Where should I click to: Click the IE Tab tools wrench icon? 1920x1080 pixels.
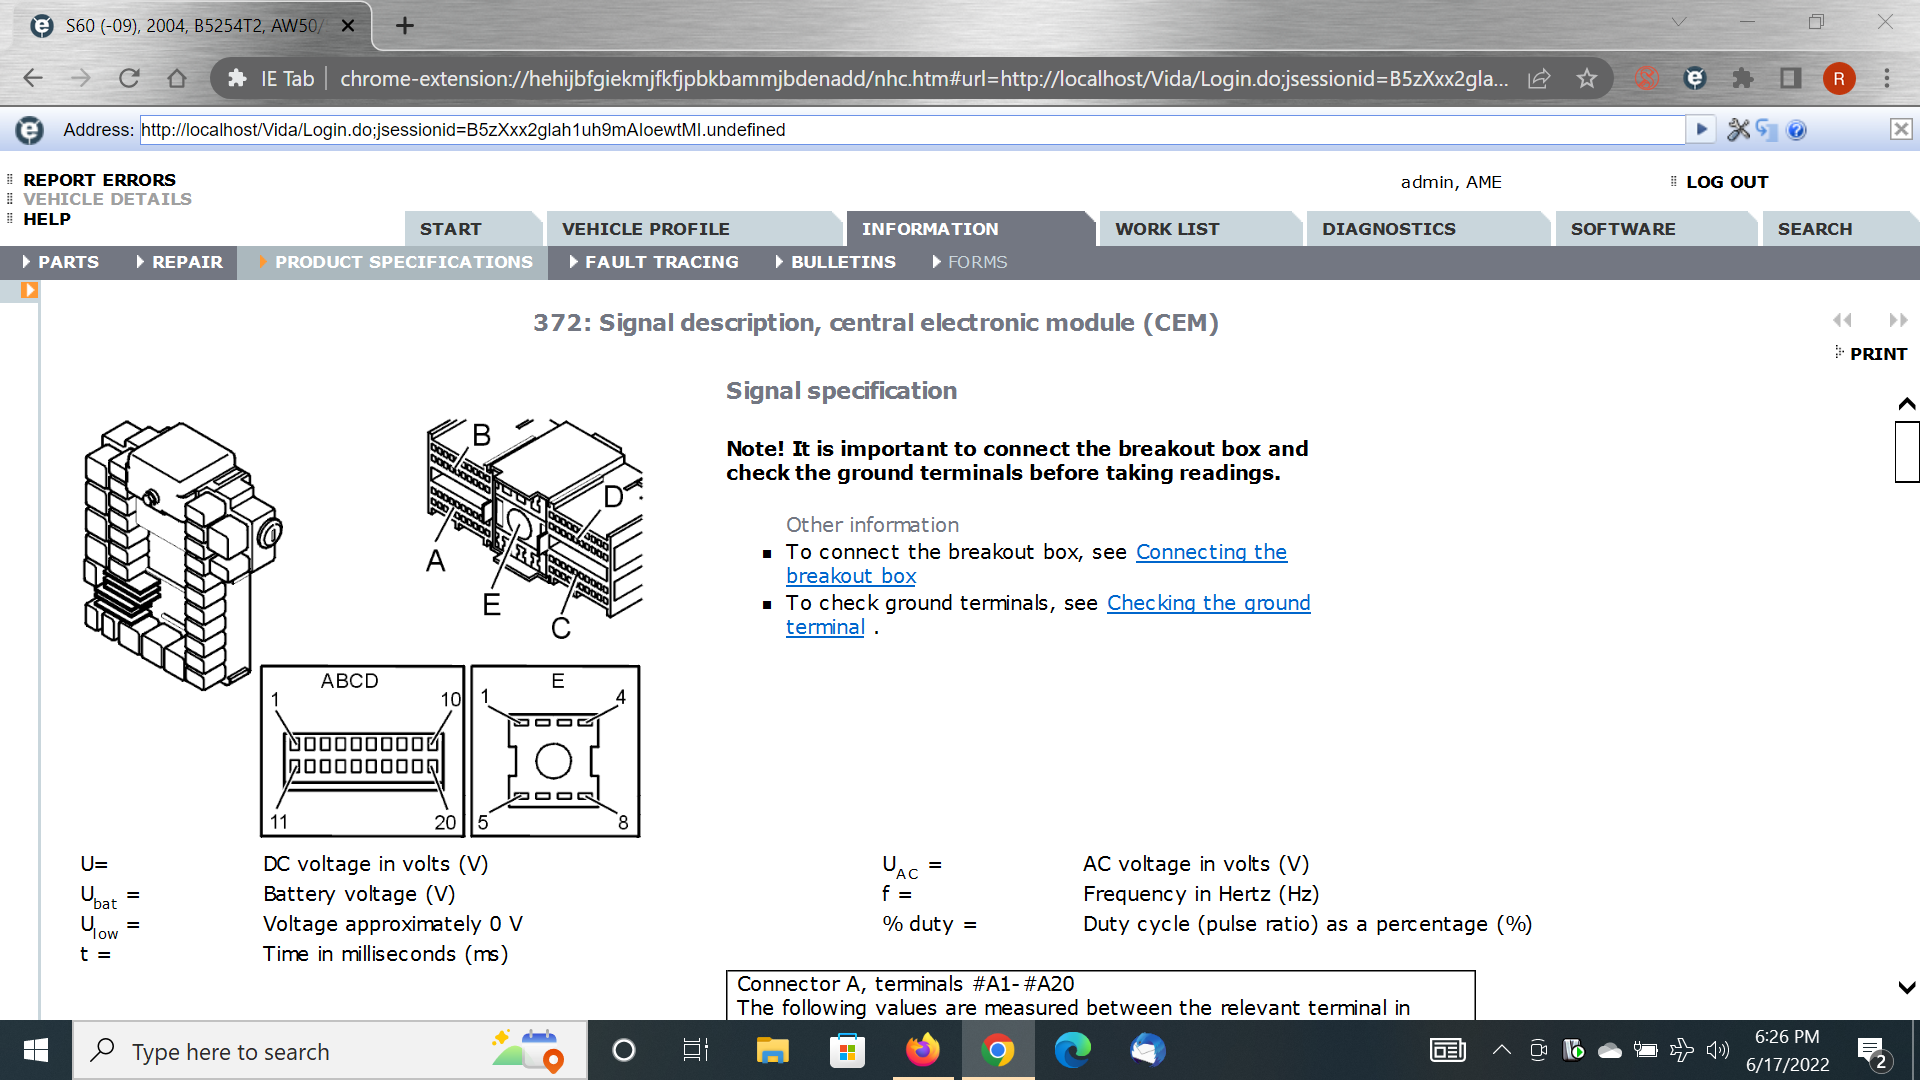tap(1739, 130)
